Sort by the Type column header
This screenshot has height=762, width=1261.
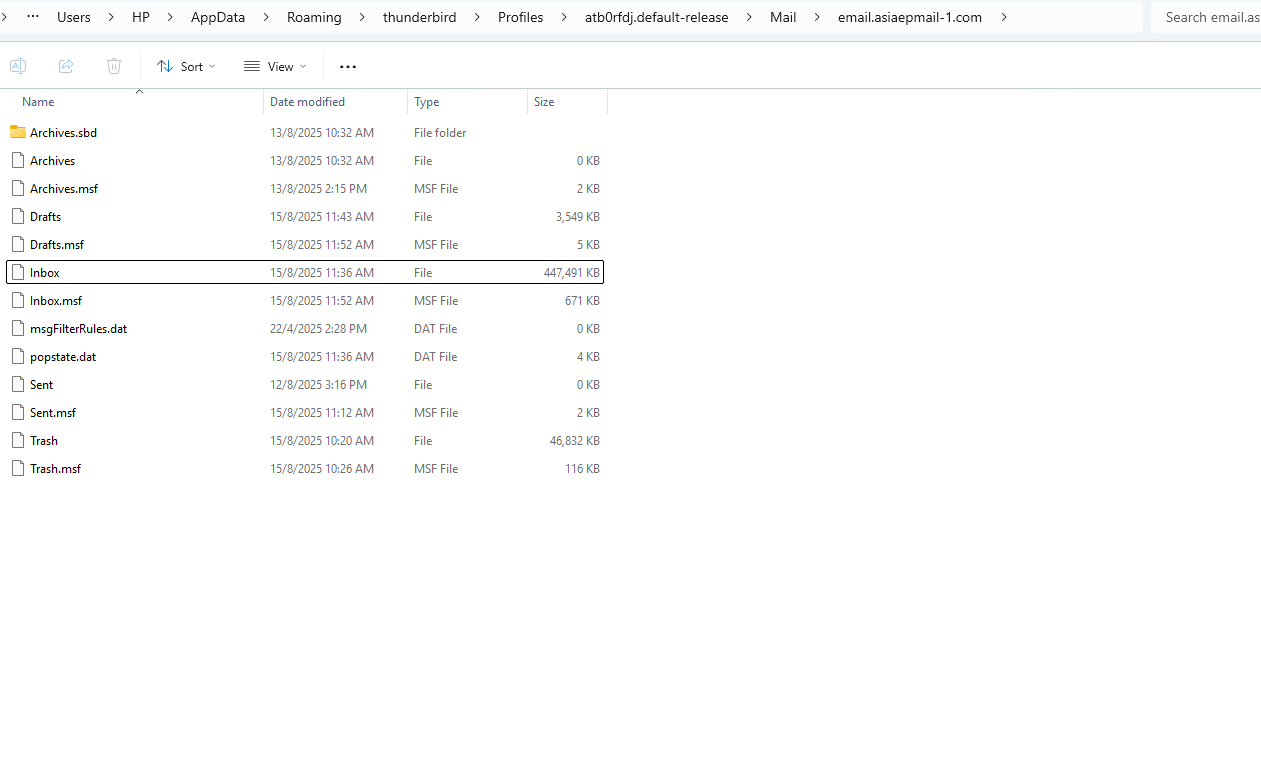(427, 102)
